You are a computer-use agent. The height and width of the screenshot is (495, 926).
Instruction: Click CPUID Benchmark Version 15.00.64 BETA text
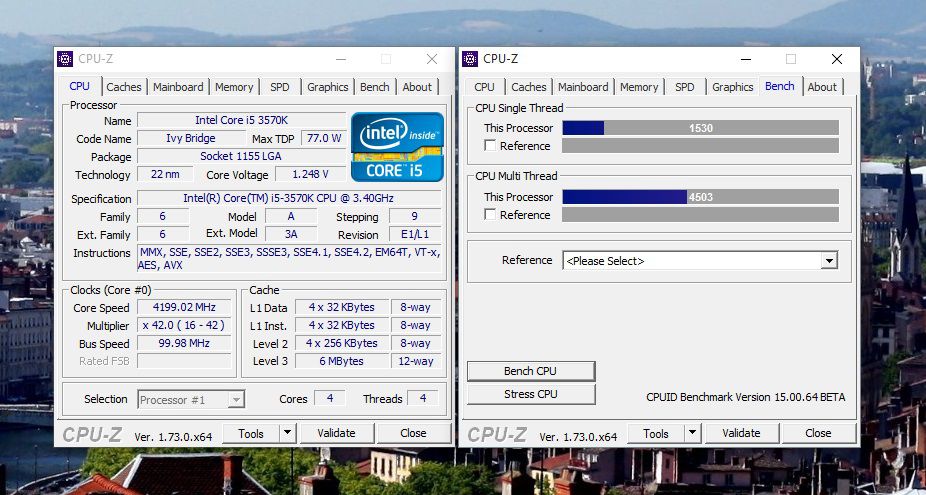[x=746, y=398]
